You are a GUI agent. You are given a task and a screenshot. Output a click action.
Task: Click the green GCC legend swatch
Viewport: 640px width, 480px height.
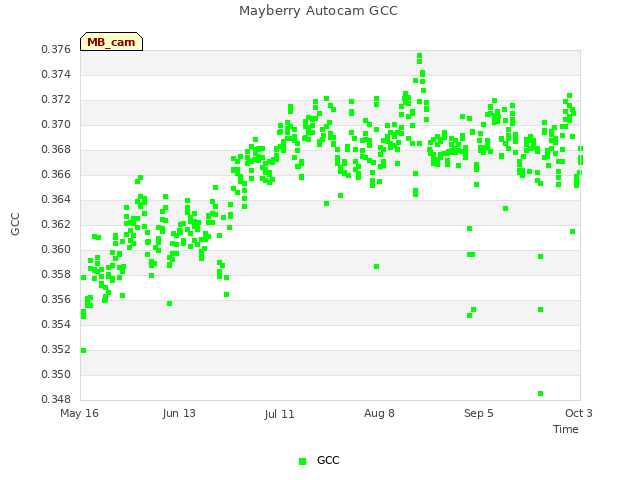(302, 461)
